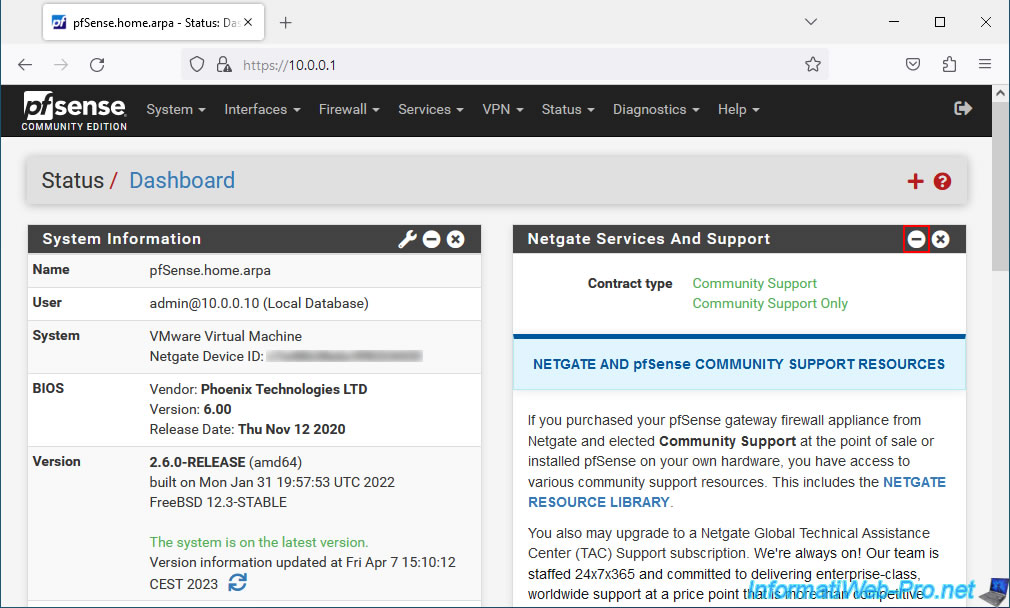Screen dimensions: 1010x608
Task: Open dashboard help via the red question mark
Action: 942,182
